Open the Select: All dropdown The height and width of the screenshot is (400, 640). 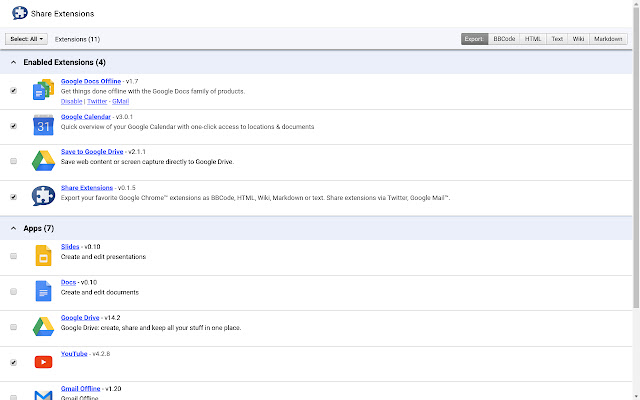(x=26, y=39)
